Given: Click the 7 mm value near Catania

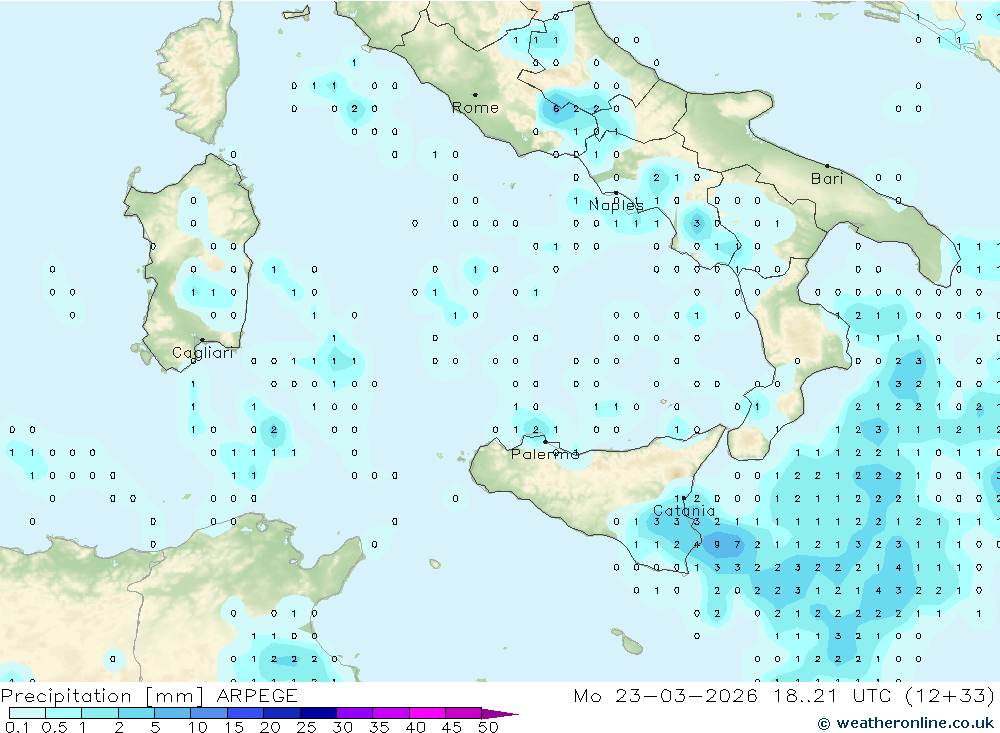Looking at the screenshot, I should coord(737,545).
